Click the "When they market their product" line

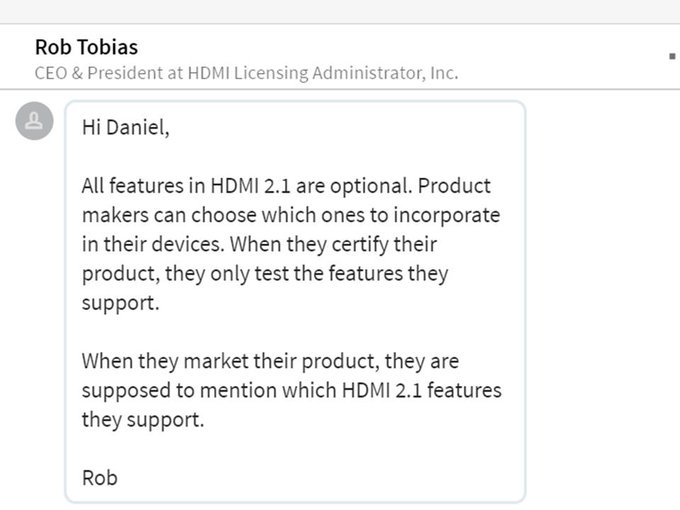[x=270, y=361]
